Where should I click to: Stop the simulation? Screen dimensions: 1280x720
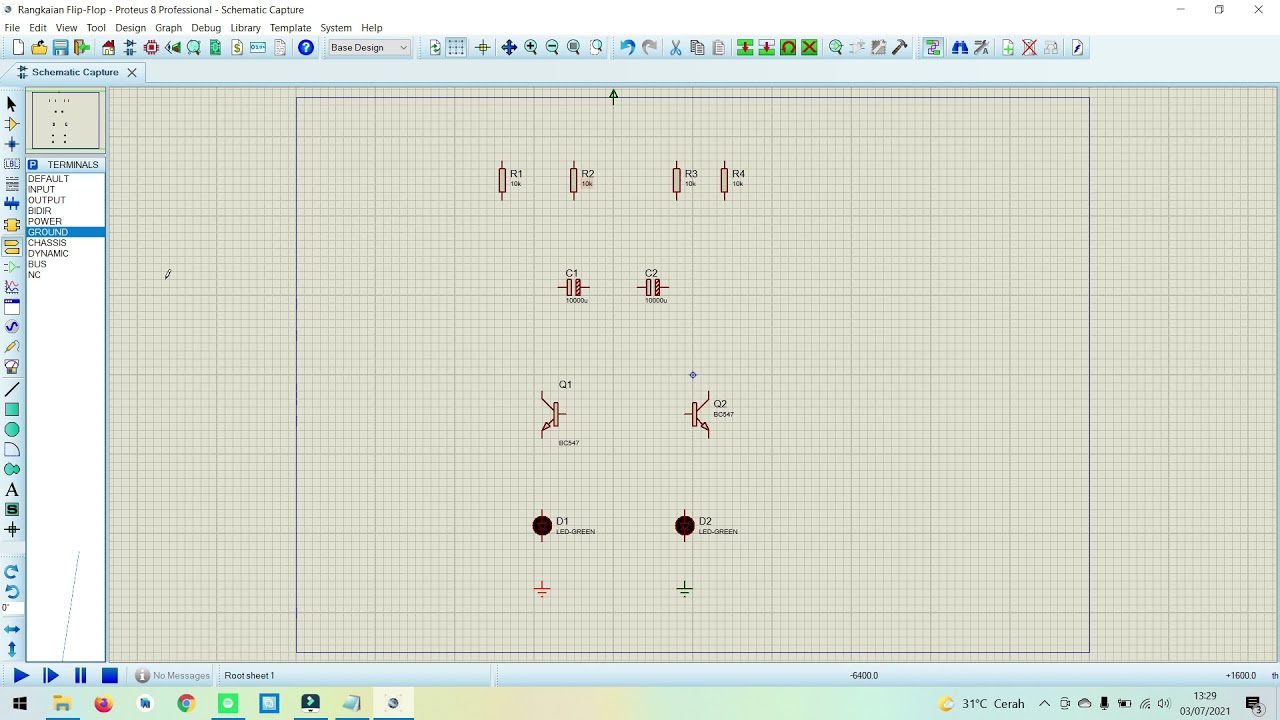coord(110,676)
